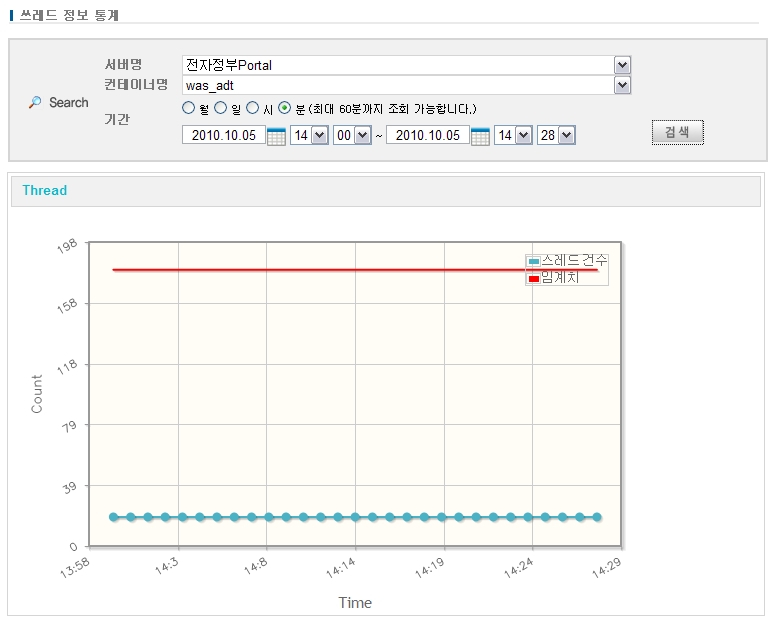Click the red 임계치 legend swatch
775x622 pixels.
coord(534,278)
